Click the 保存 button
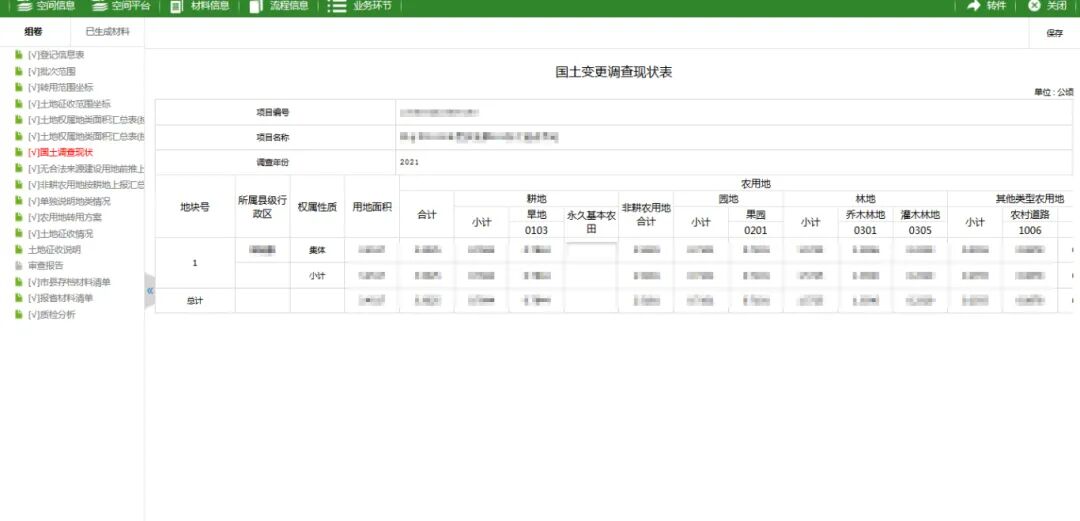 (1055, 33)
